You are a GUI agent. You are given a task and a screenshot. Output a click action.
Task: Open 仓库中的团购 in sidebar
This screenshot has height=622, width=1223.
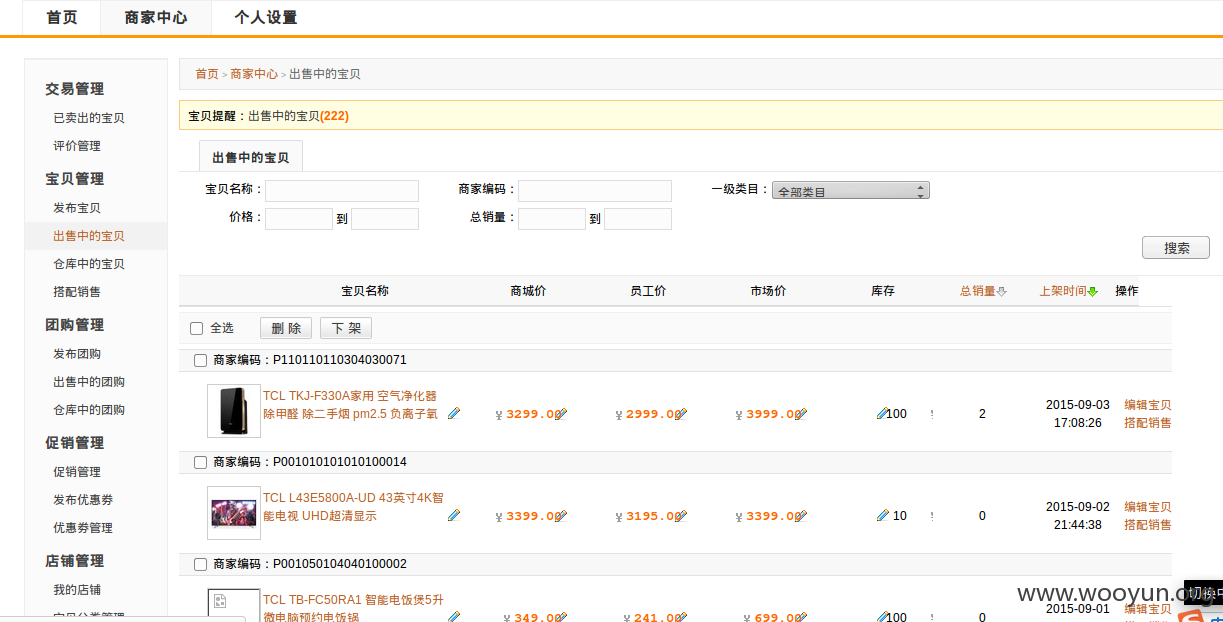tap(89, 410)
